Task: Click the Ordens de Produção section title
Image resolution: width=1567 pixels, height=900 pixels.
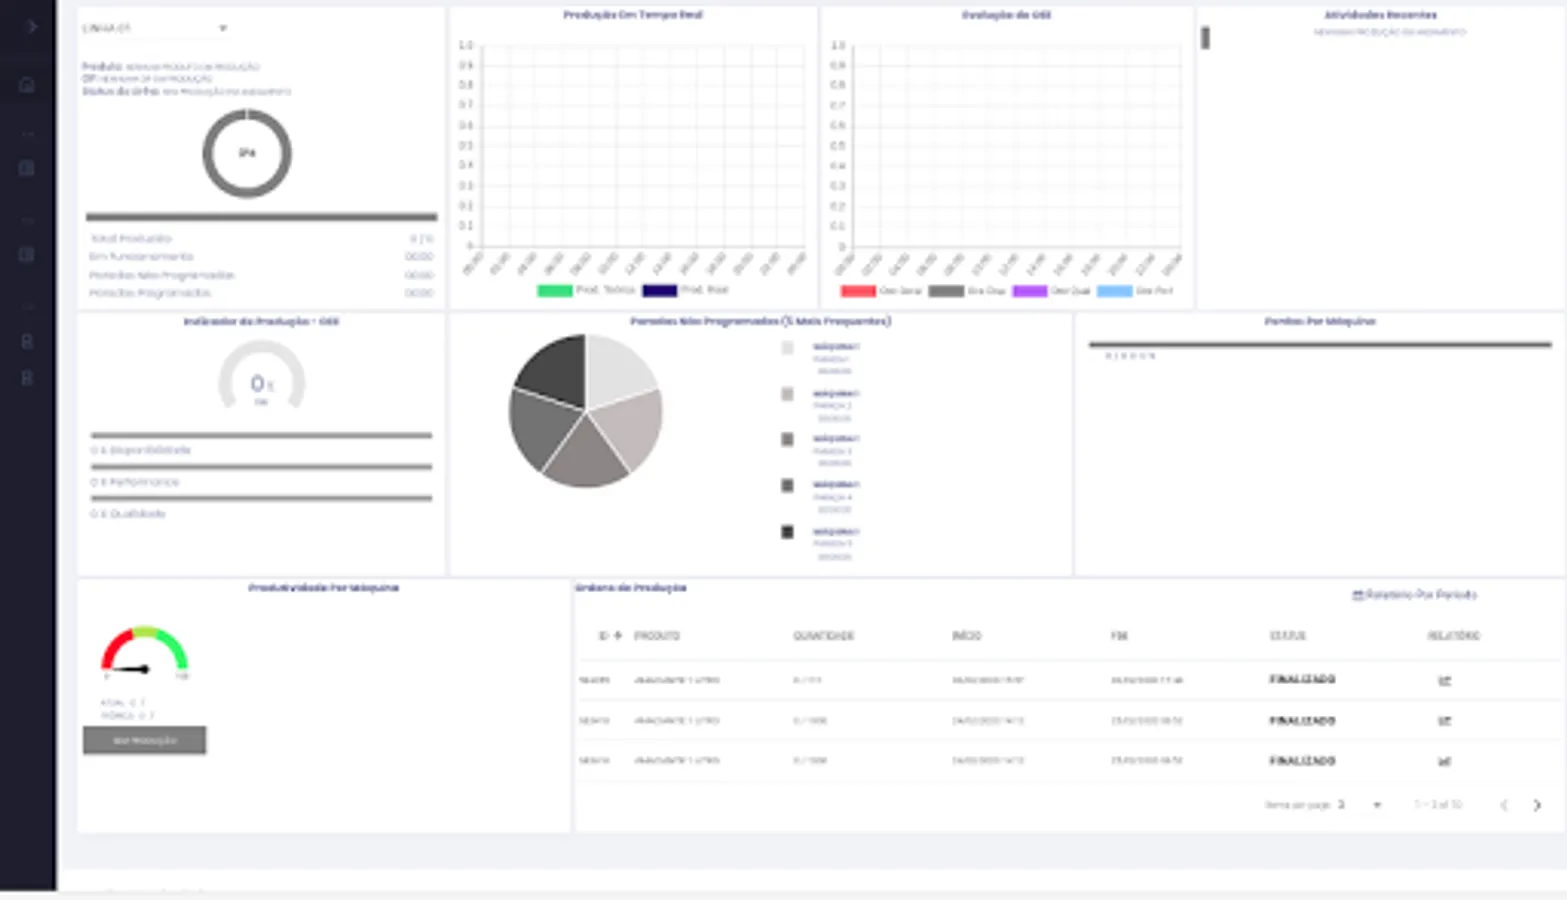Action: point(633,588)
